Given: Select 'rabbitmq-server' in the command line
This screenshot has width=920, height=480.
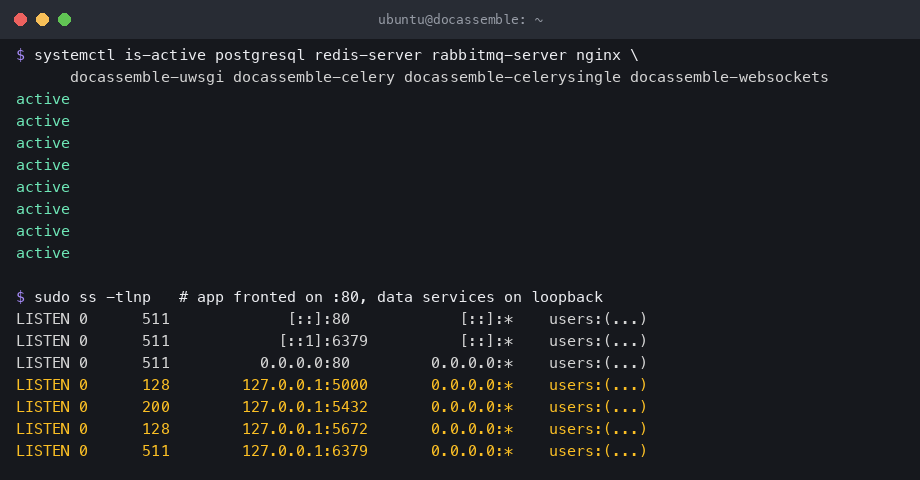Looking at the screenshot, I should pyautogui.click(x=499, y=56).
